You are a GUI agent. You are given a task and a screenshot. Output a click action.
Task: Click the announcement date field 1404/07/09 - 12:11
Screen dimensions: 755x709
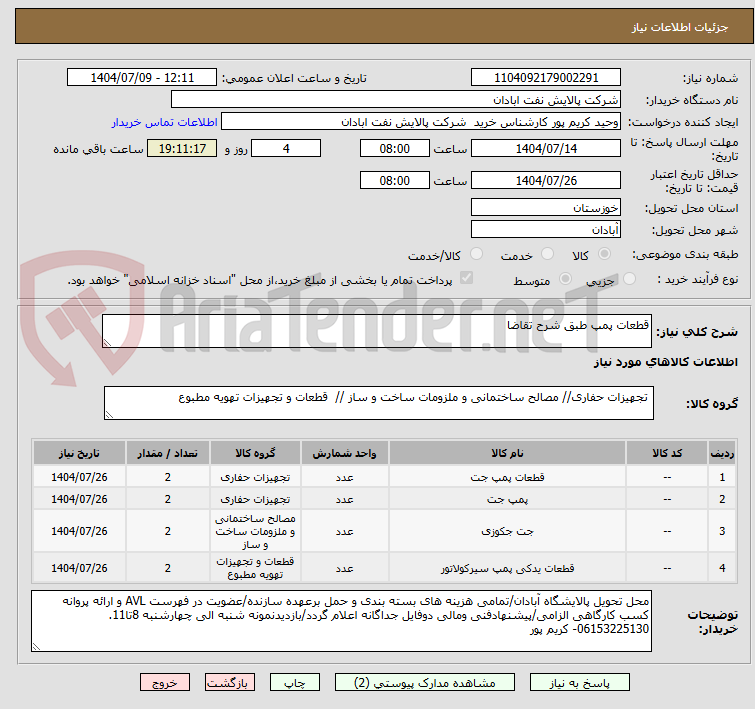(x=142, y=78)
